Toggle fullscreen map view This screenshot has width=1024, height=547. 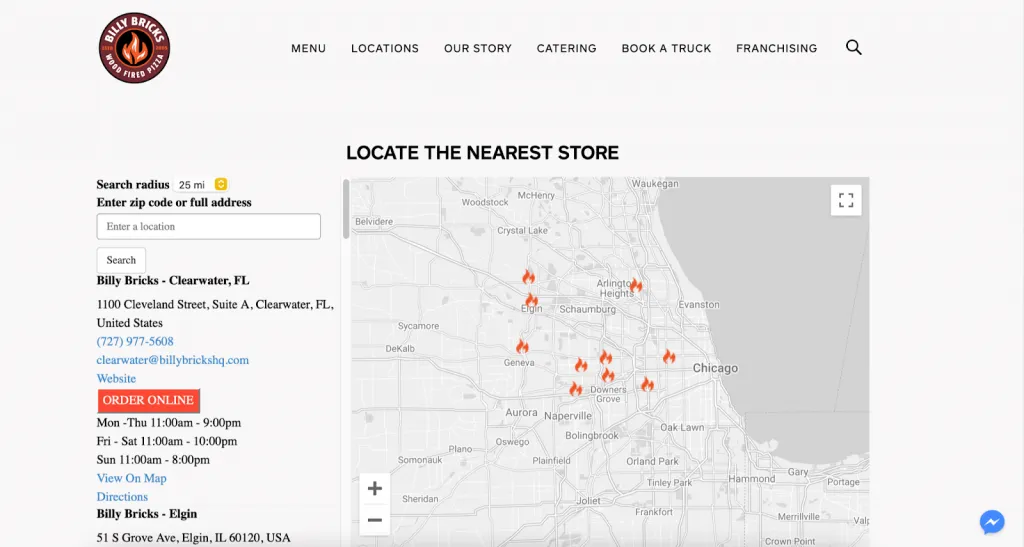[x=846, y=200]
